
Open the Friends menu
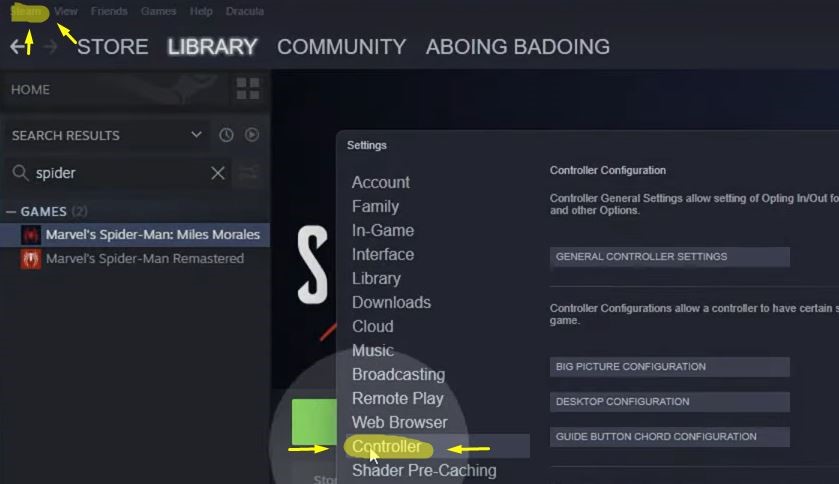point(109,11)
